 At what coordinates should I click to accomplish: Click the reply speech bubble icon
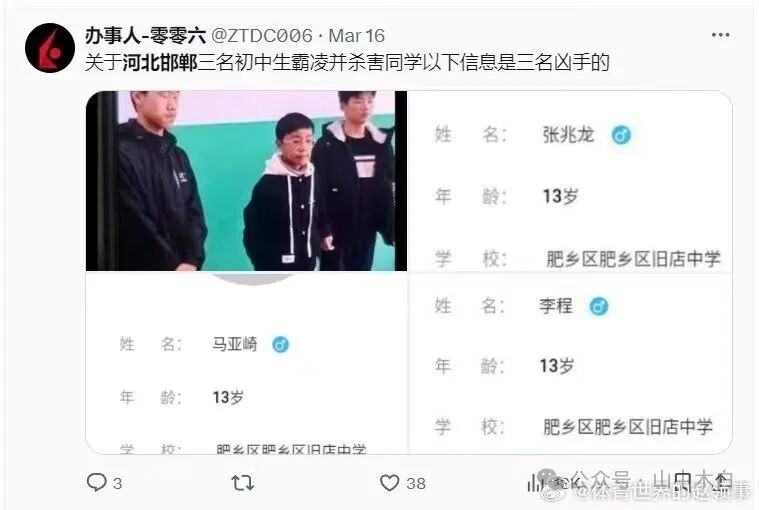pos(96,482)
